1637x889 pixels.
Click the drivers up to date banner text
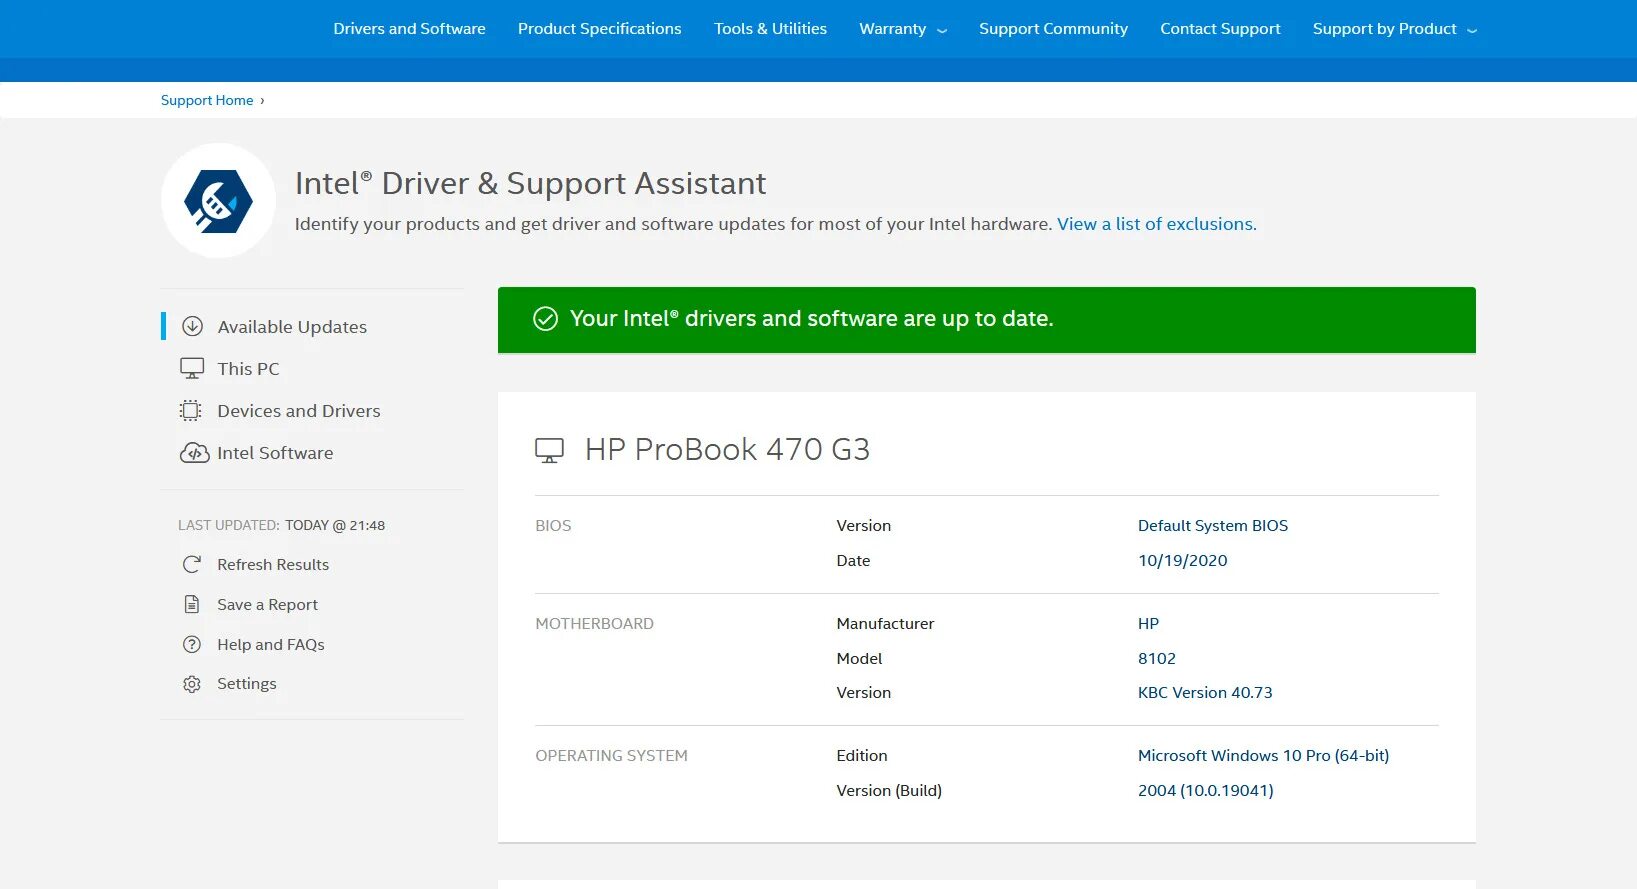[x=811, y=319]
